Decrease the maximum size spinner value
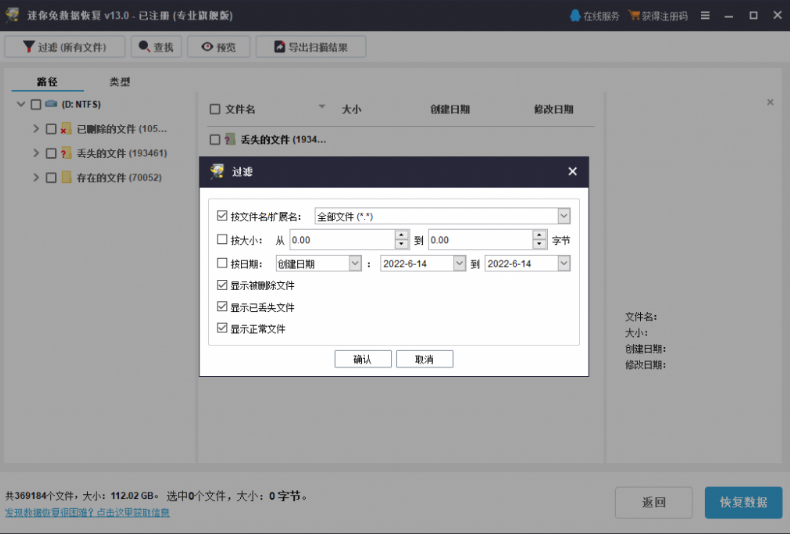The image size is (790, 536). (x=540, y=244)
